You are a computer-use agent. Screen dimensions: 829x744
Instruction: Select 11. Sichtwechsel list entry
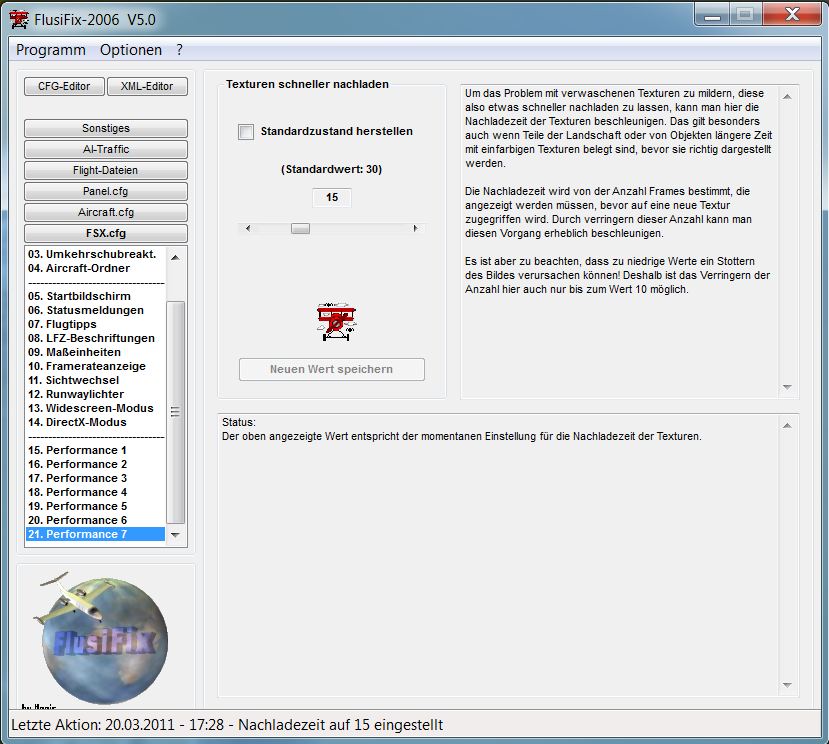point(95,380)
